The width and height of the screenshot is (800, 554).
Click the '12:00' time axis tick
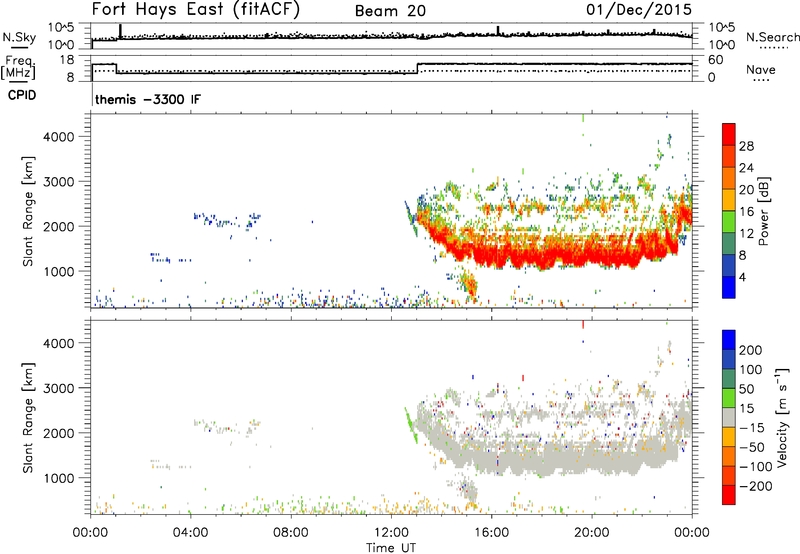click(391, 533)
